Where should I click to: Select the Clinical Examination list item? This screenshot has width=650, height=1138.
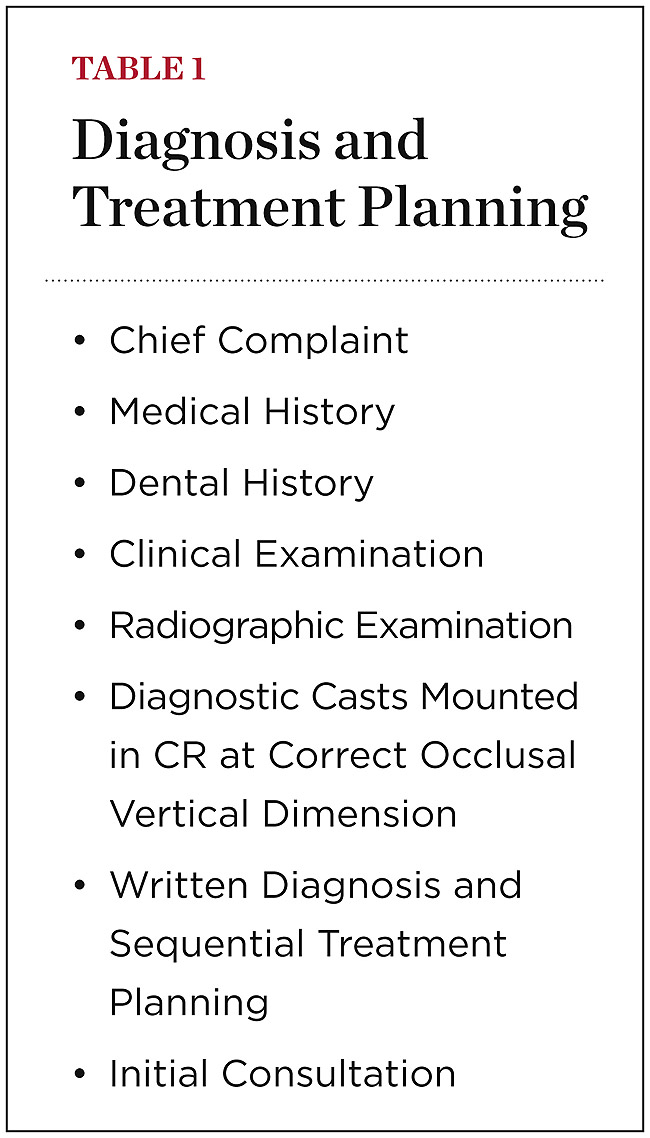(296, 554)
